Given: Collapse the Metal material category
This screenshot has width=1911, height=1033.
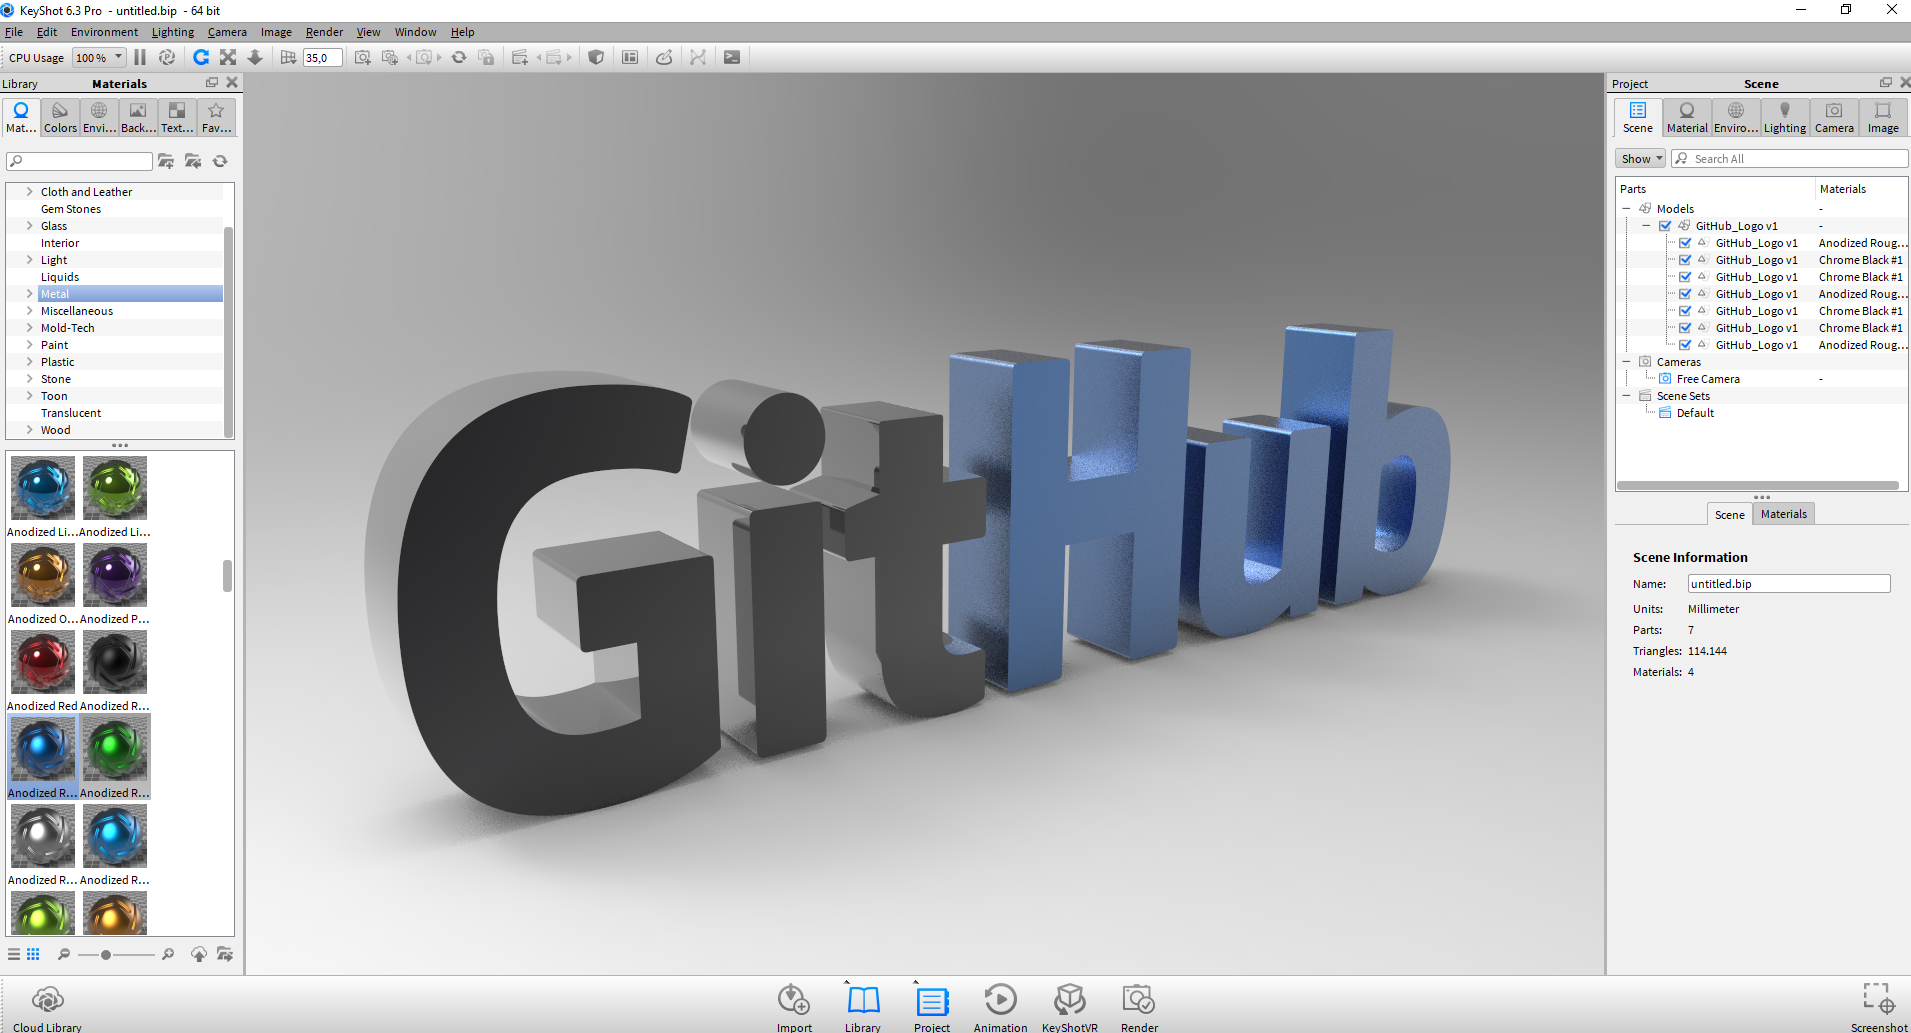Looking at the screenshot, I should pyautogui.click(x=29, y=293).
